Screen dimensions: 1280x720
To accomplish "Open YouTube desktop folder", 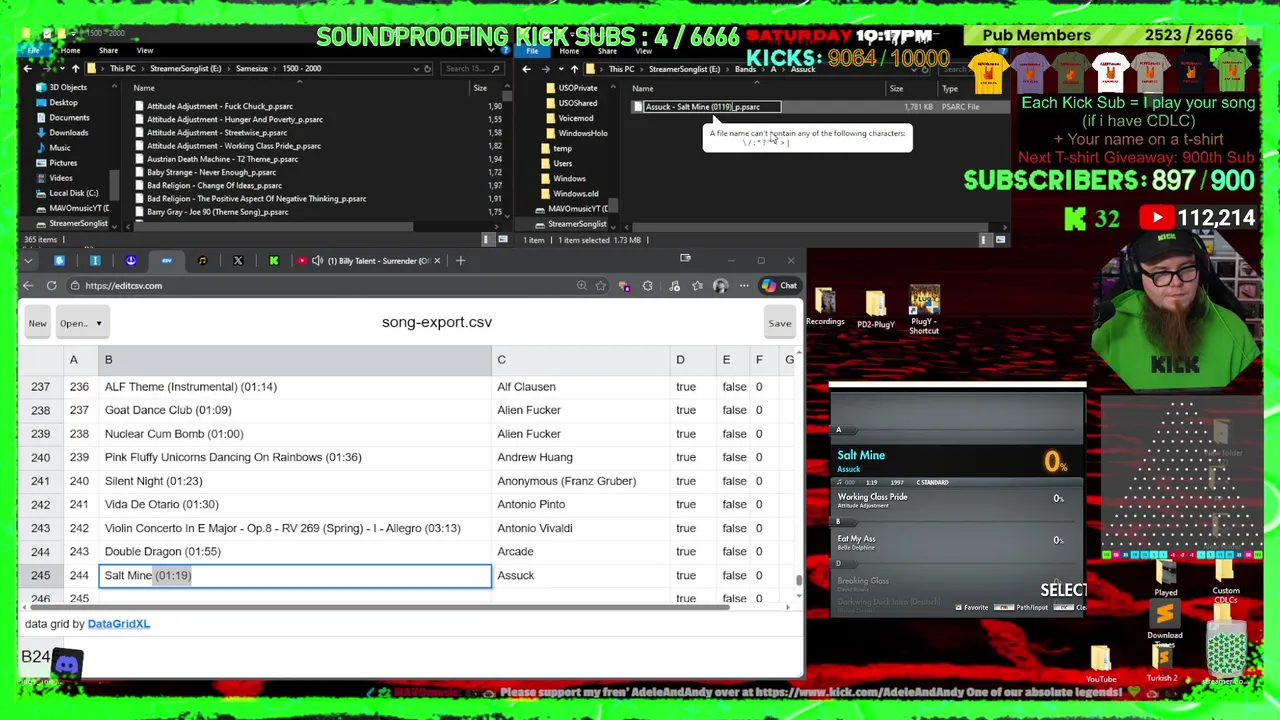I will 1101,664.
